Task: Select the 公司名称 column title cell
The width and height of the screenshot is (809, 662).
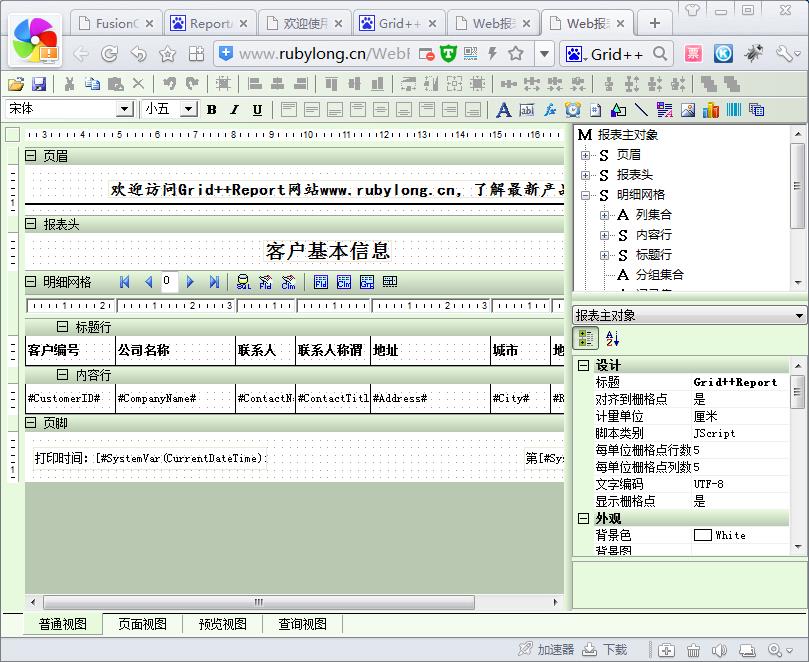Action: [x=175, y=350]
